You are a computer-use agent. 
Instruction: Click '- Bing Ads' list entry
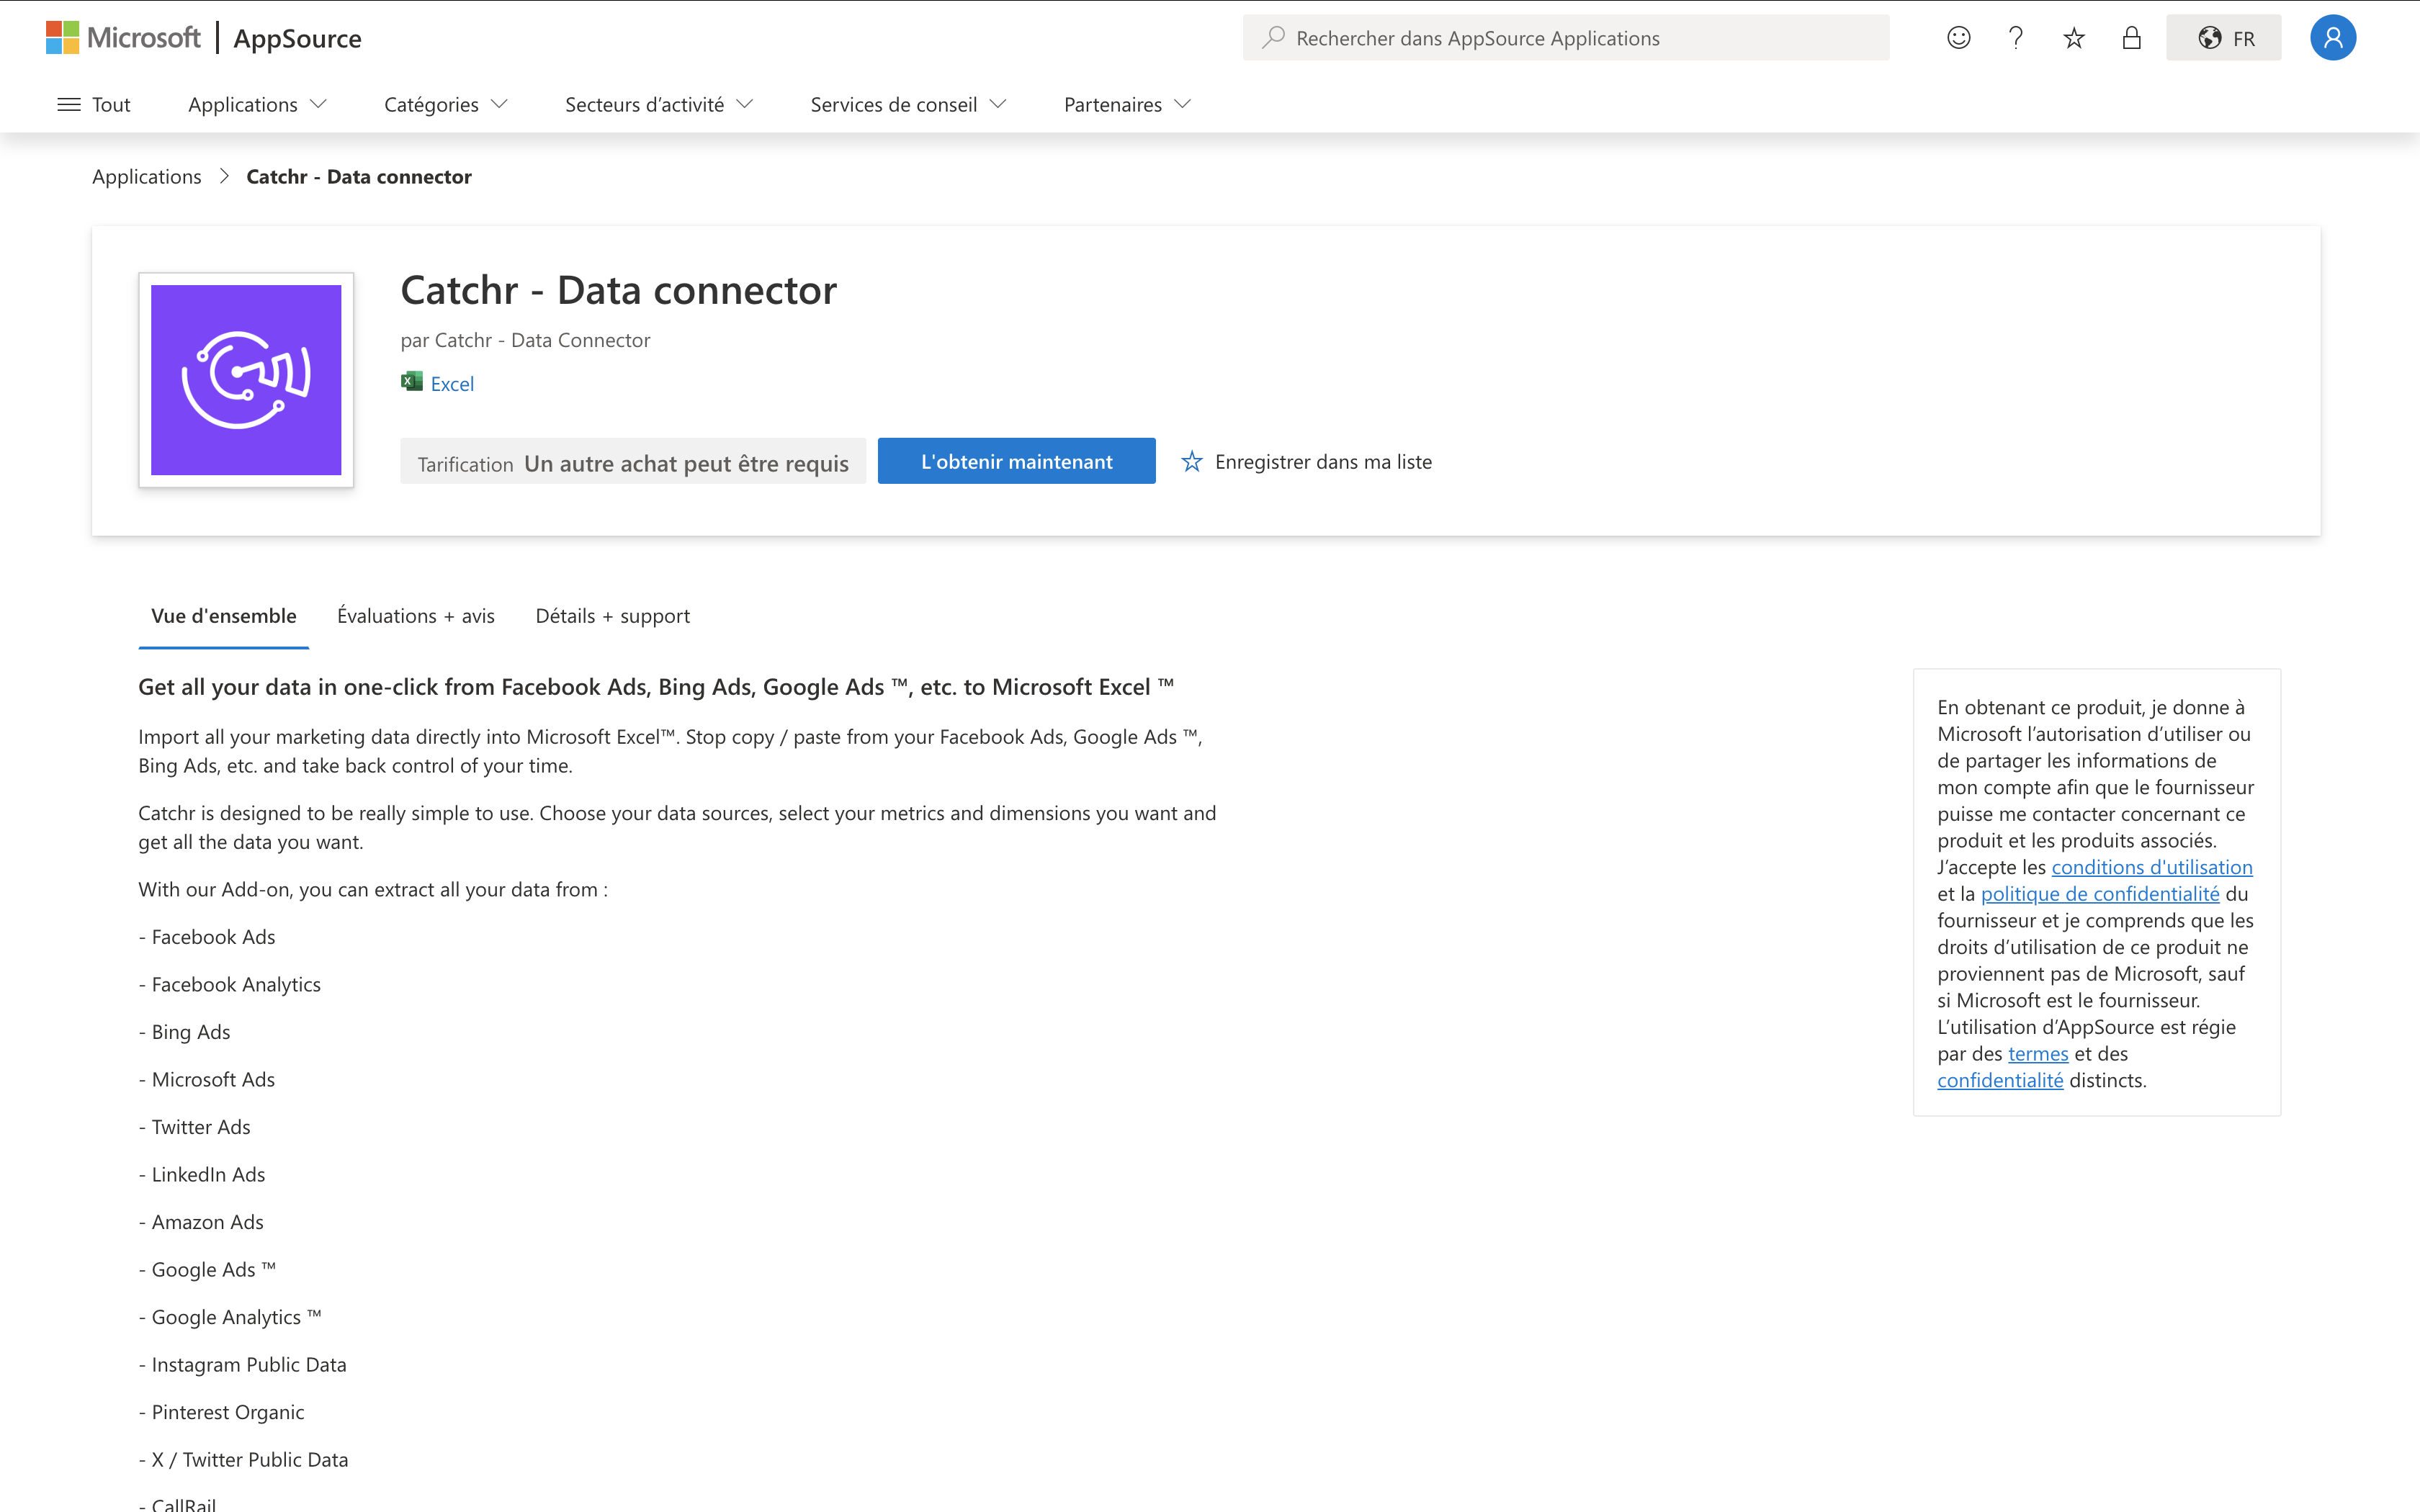185,1032
